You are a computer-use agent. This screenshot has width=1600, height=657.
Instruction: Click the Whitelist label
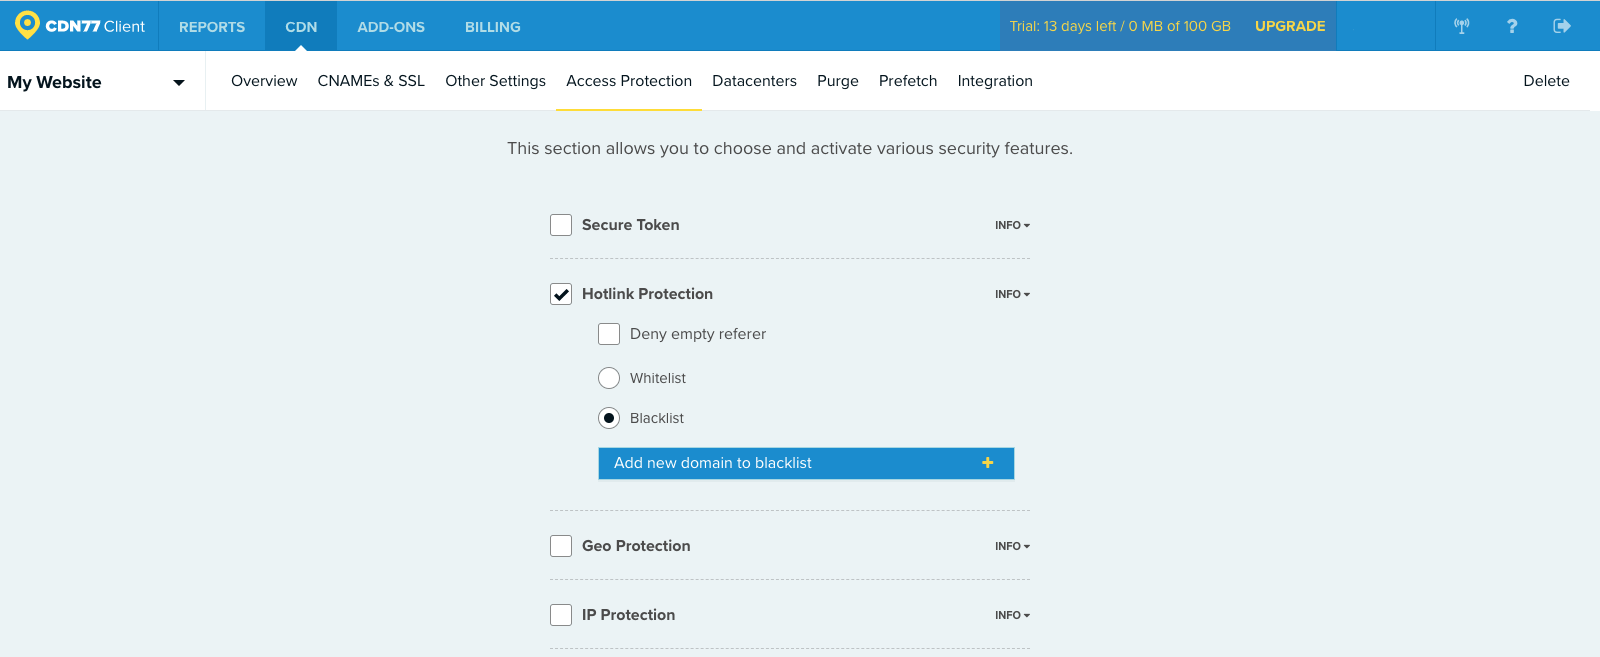click(658, 378)
